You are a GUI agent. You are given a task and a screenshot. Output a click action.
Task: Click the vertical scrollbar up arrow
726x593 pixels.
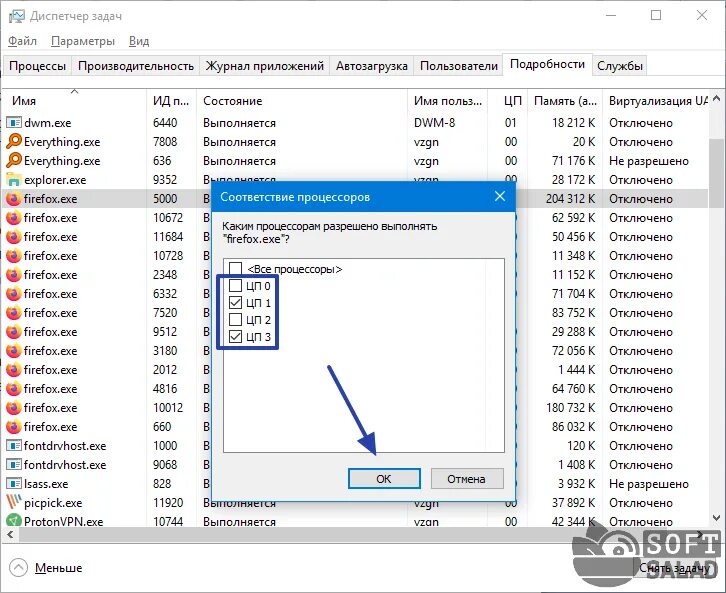[716, 99]
